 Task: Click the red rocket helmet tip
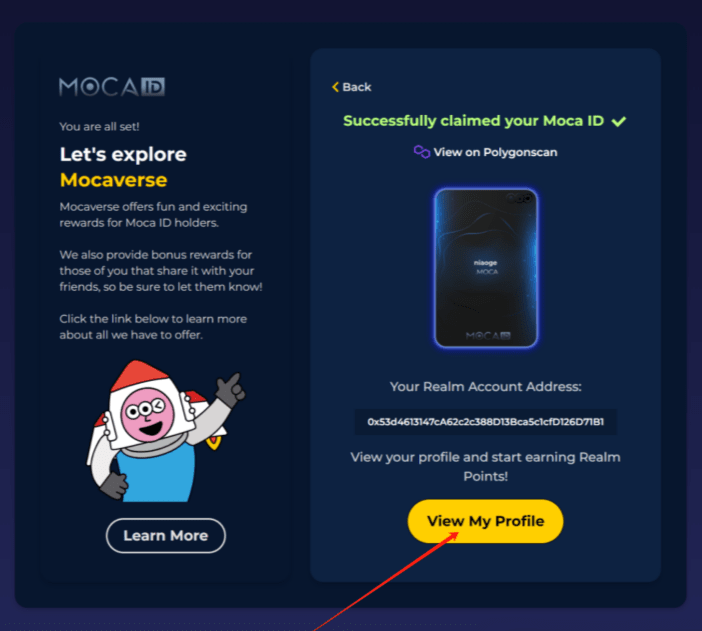[x=141, y=373]
